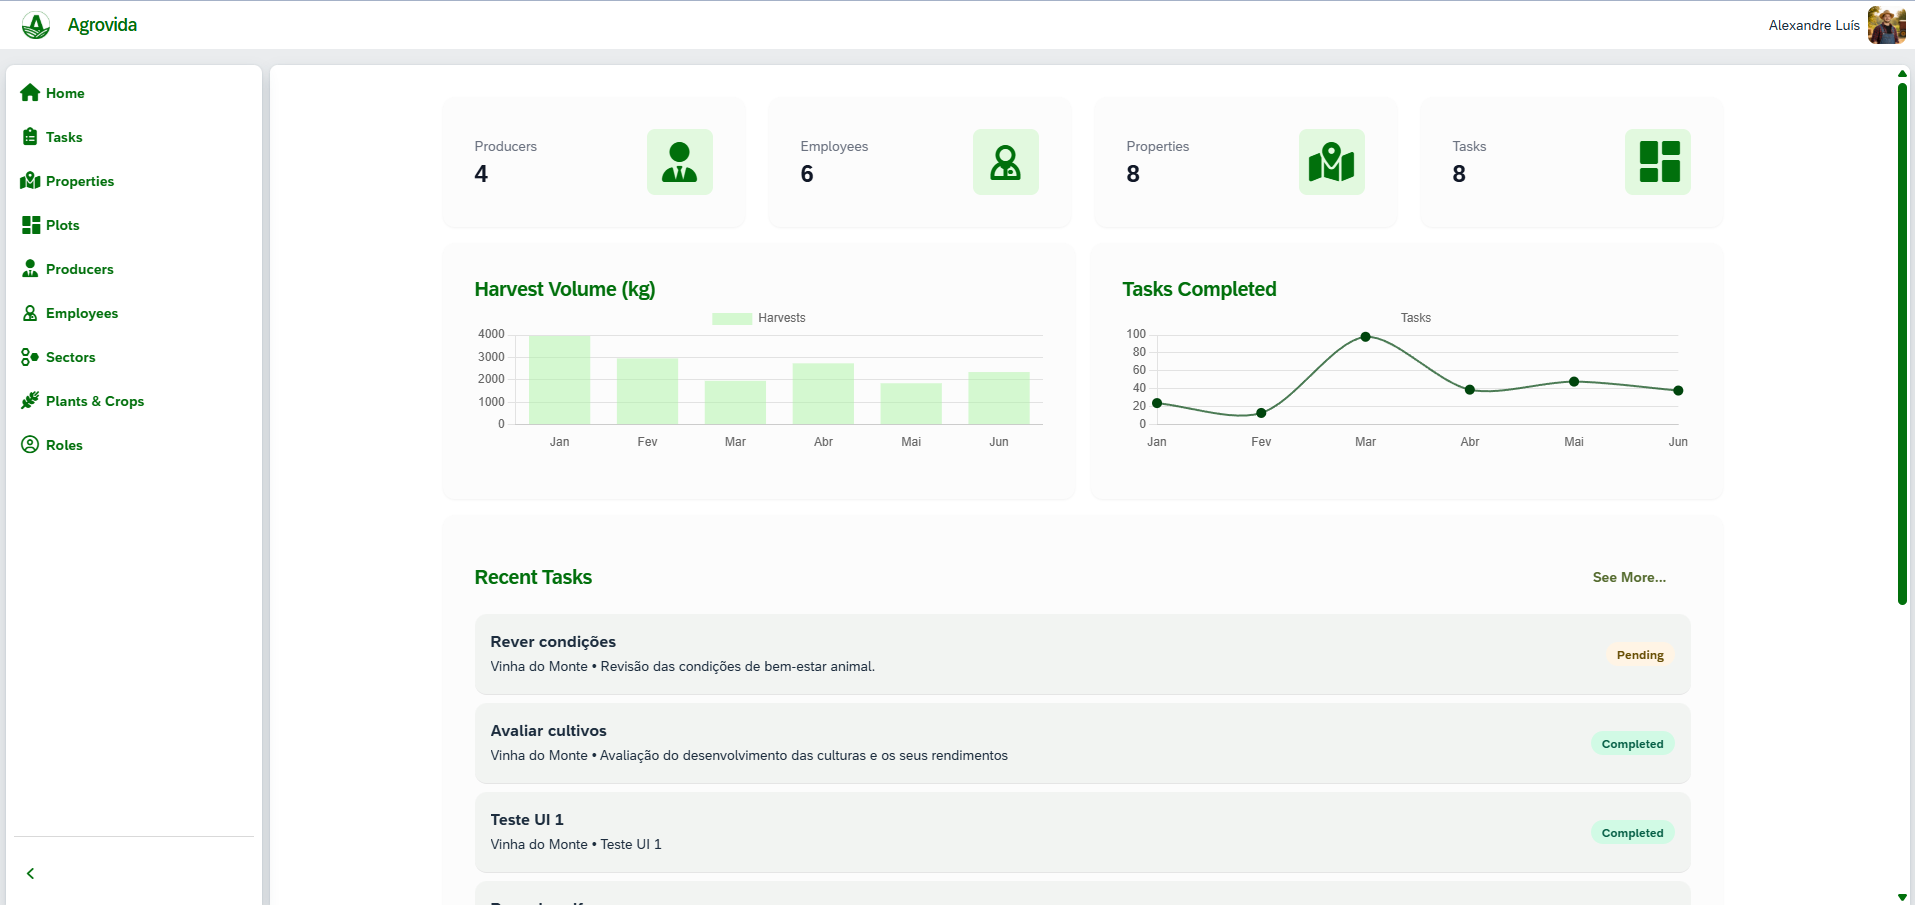Click the Agrovida logo icon

click(36, 25)
